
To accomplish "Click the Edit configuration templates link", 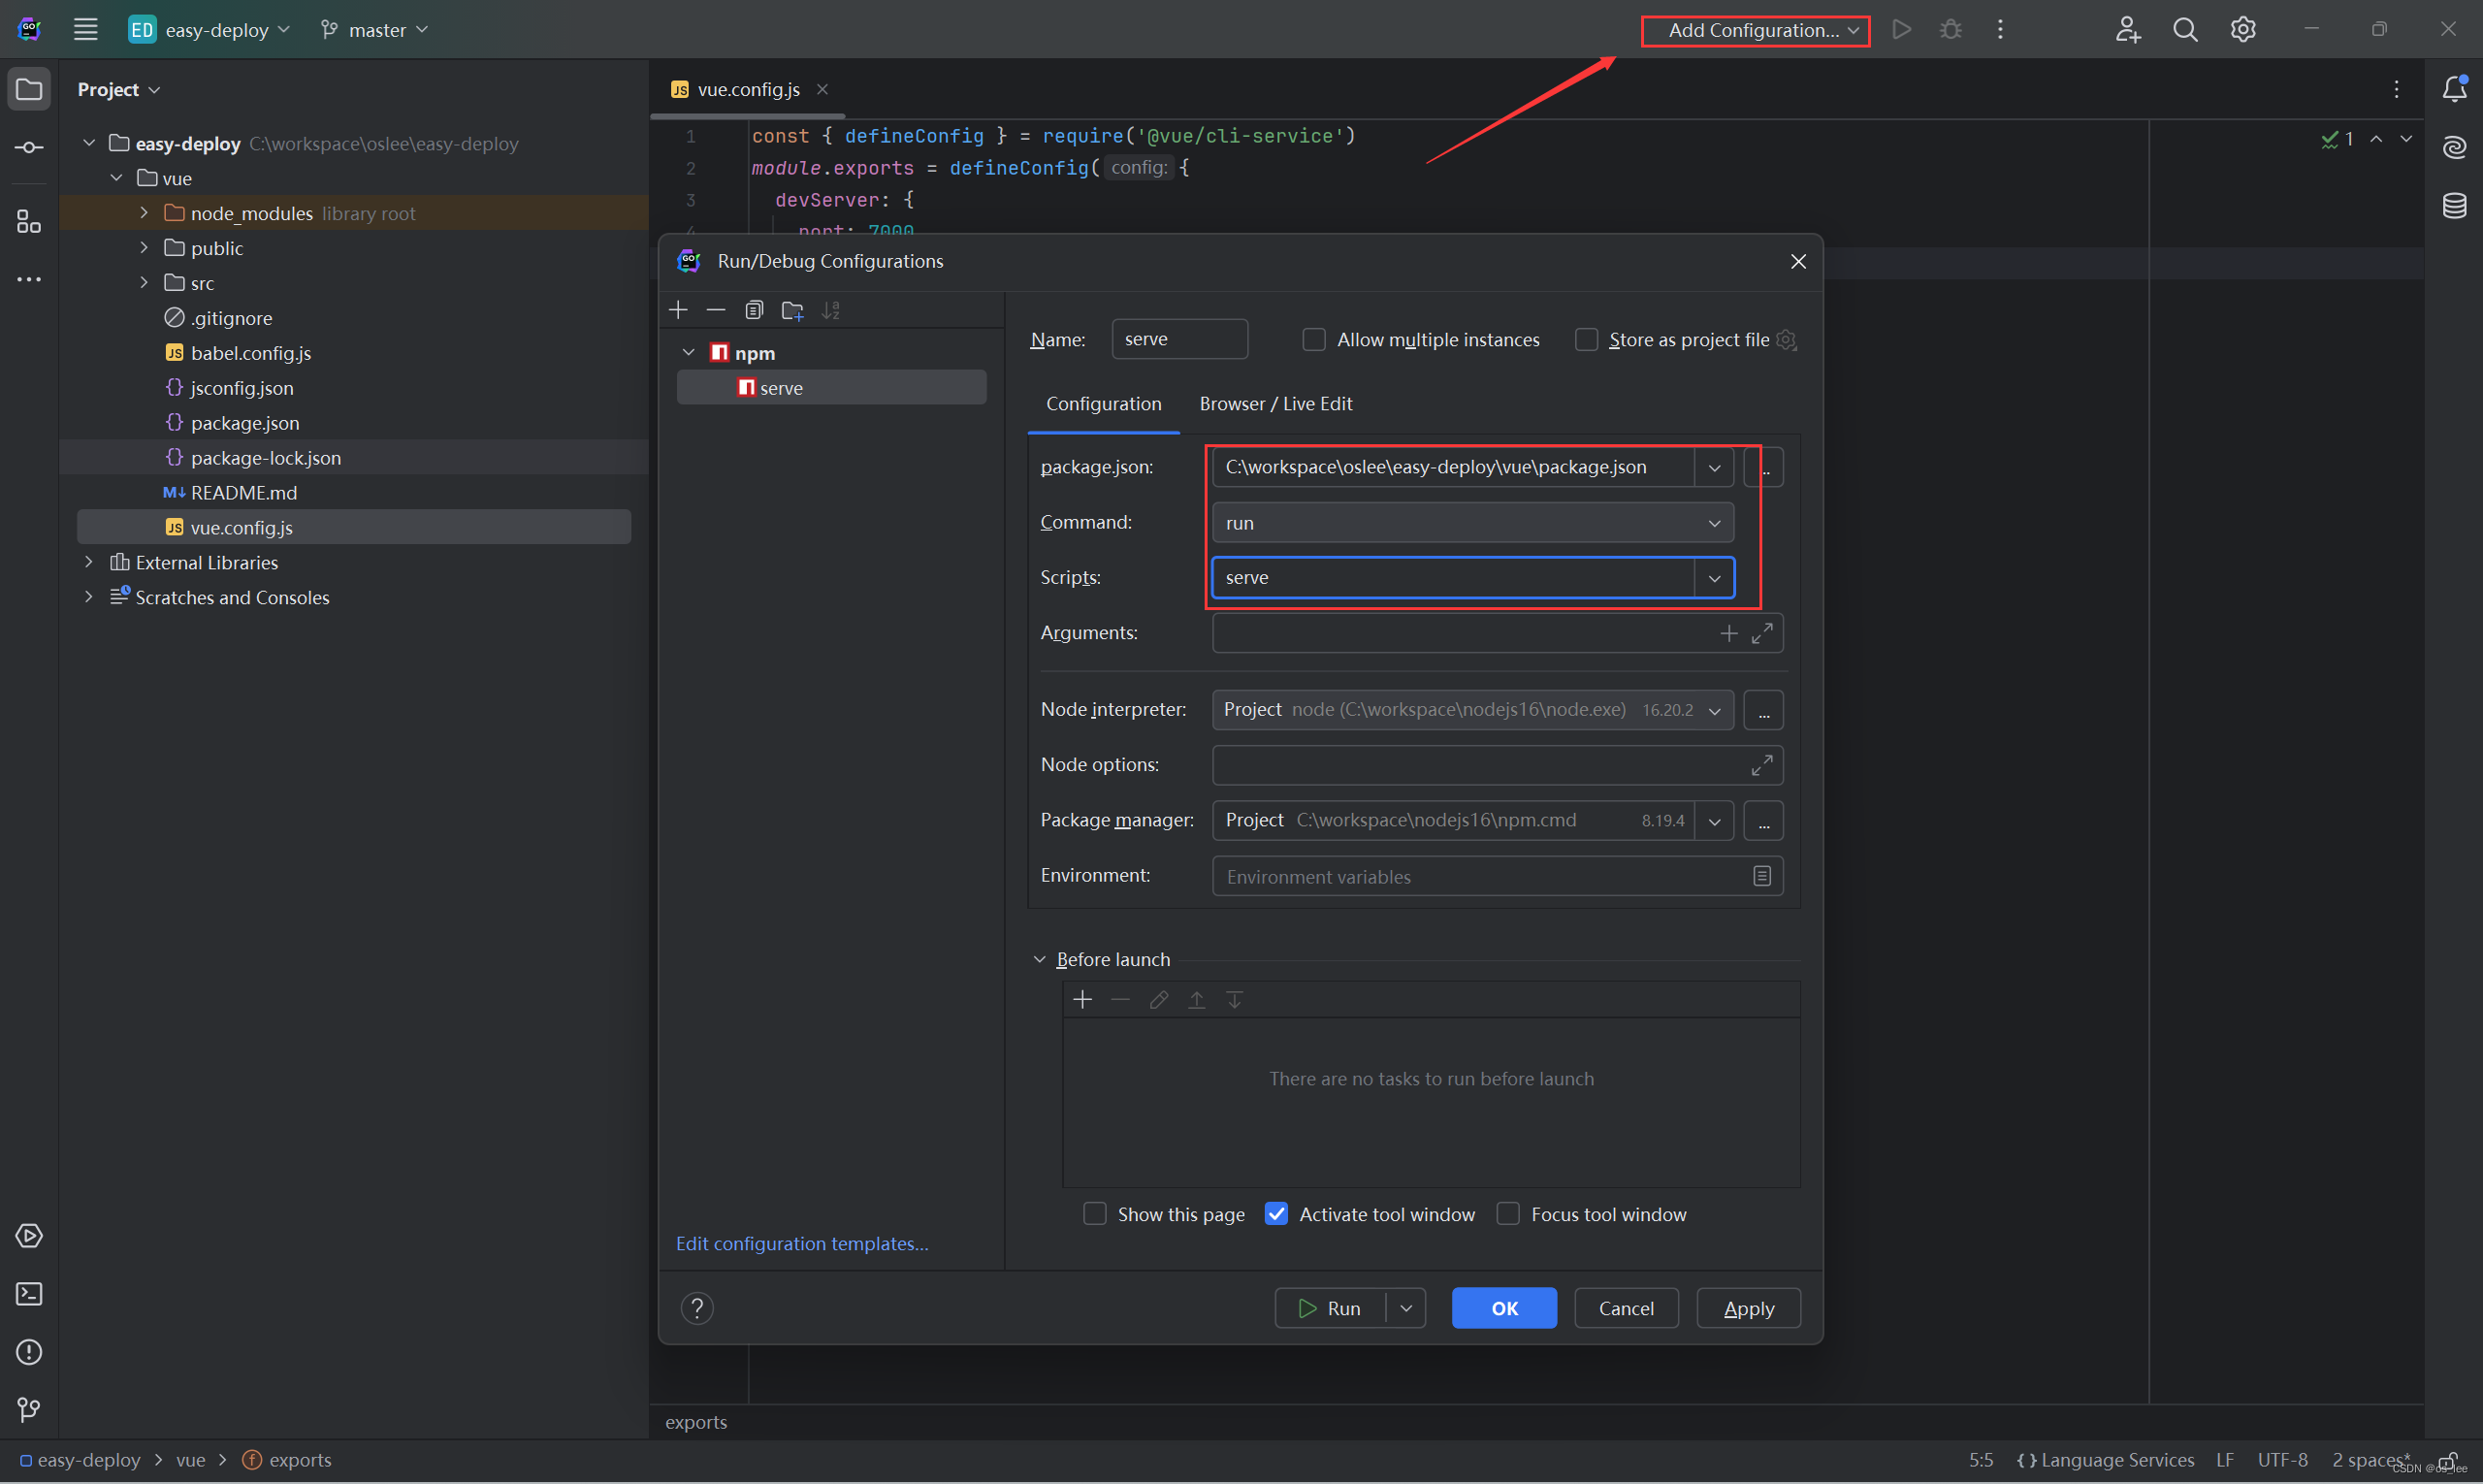I will tap(802, 1242).
